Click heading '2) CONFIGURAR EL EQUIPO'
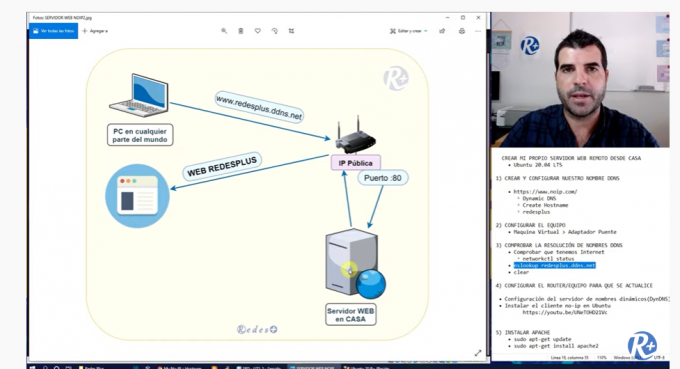Image resolution: width=680 pixels, height=369 pixels. click(530, 225)
